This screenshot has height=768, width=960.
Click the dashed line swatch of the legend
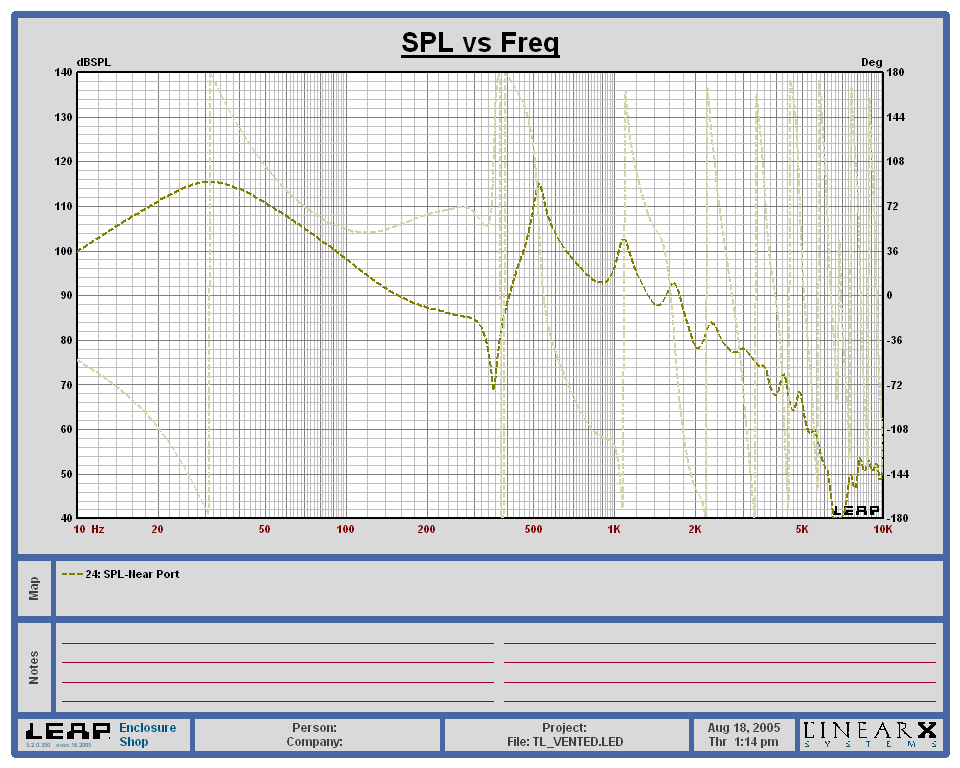(72, 574)
